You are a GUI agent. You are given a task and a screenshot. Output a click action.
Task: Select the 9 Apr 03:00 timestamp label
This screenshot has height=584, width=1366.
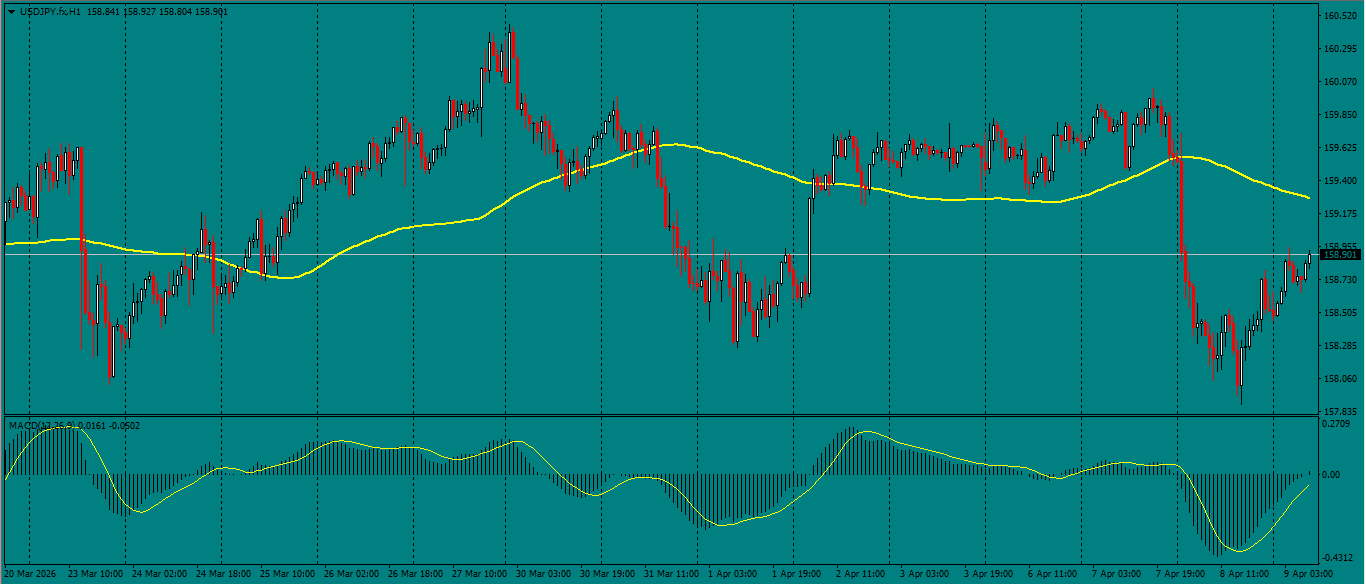coord(1310,575)
